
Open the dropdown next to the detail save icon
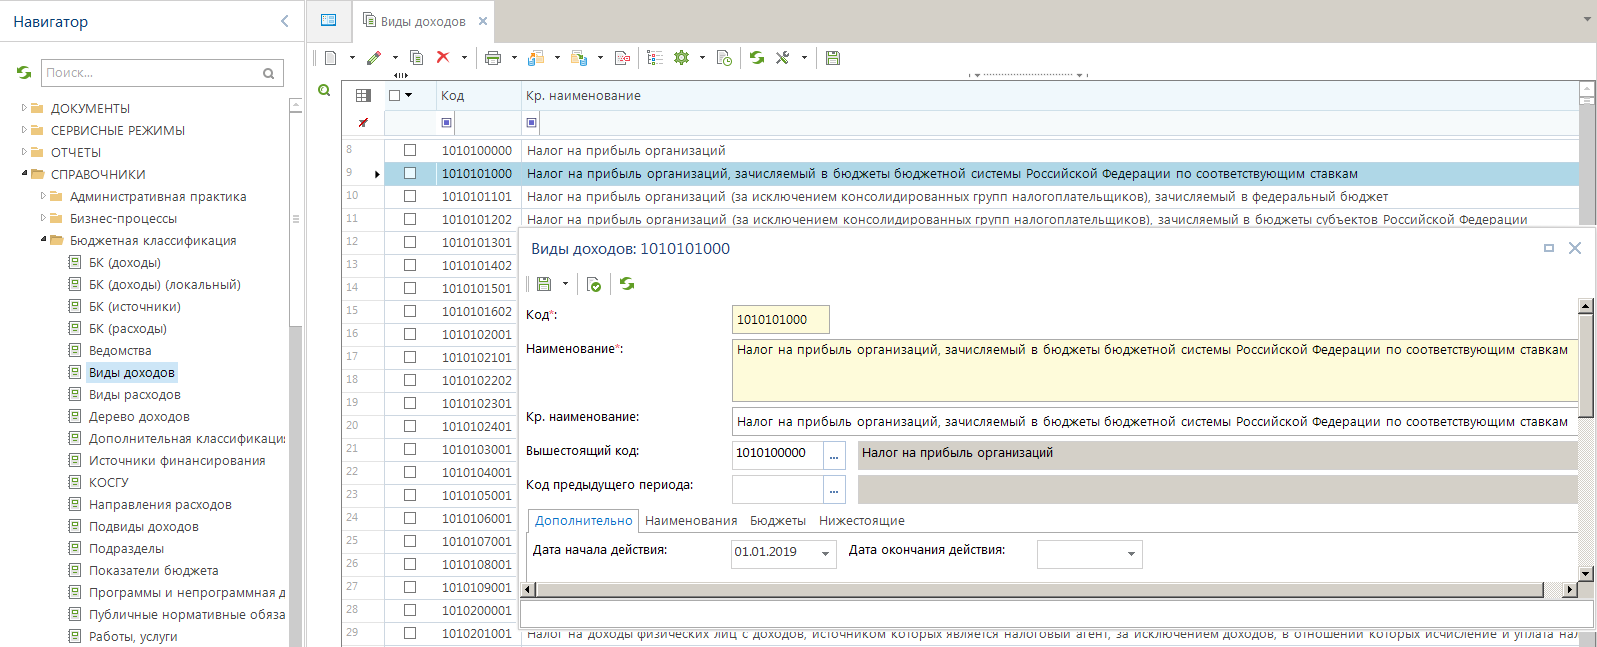click(565, 284)
